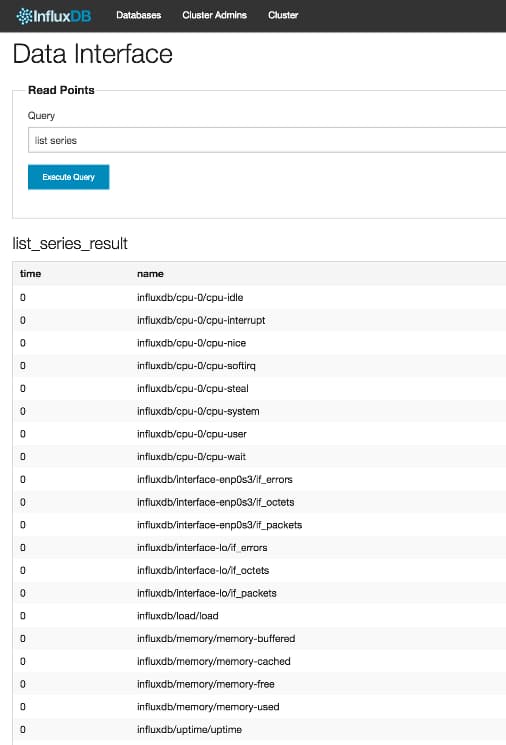This screenshot has height=745, width=506.
Task: Select row influxdb/cpu-0/cpu-nice
Action: (x=259, y=343)
